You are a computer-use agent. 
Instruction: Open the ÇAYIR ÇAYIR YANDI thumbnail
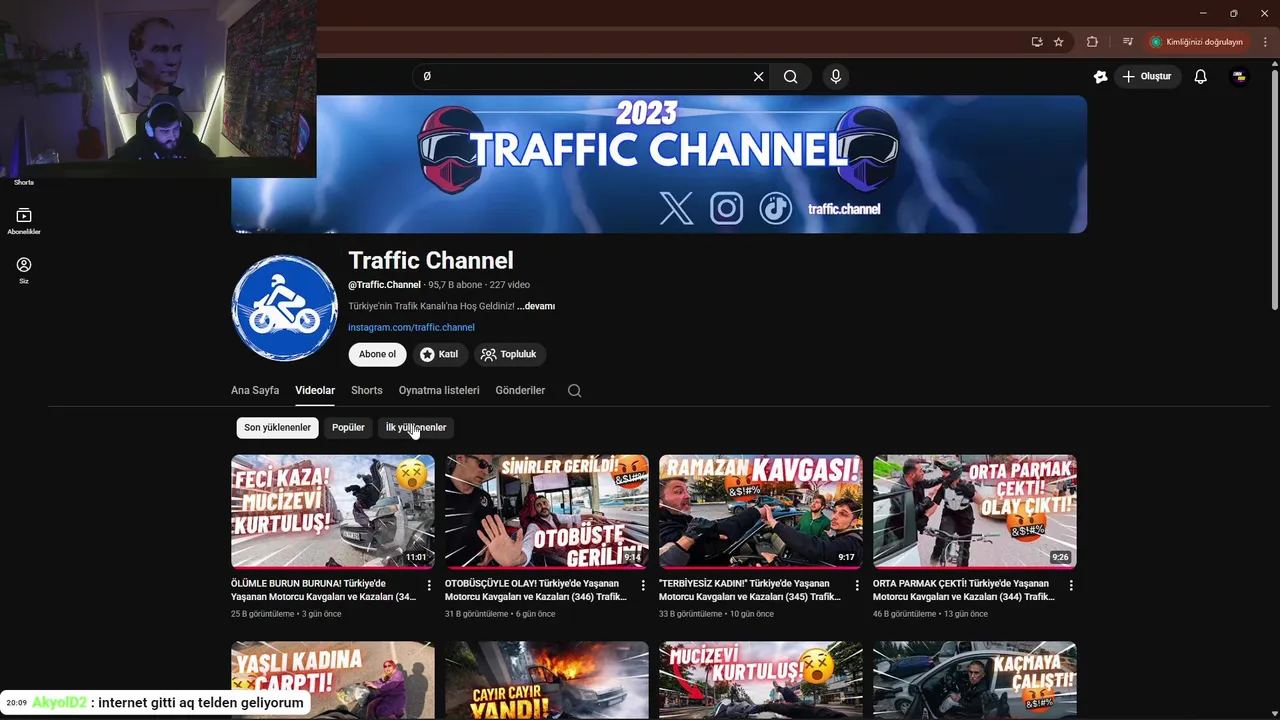point(547,680)
